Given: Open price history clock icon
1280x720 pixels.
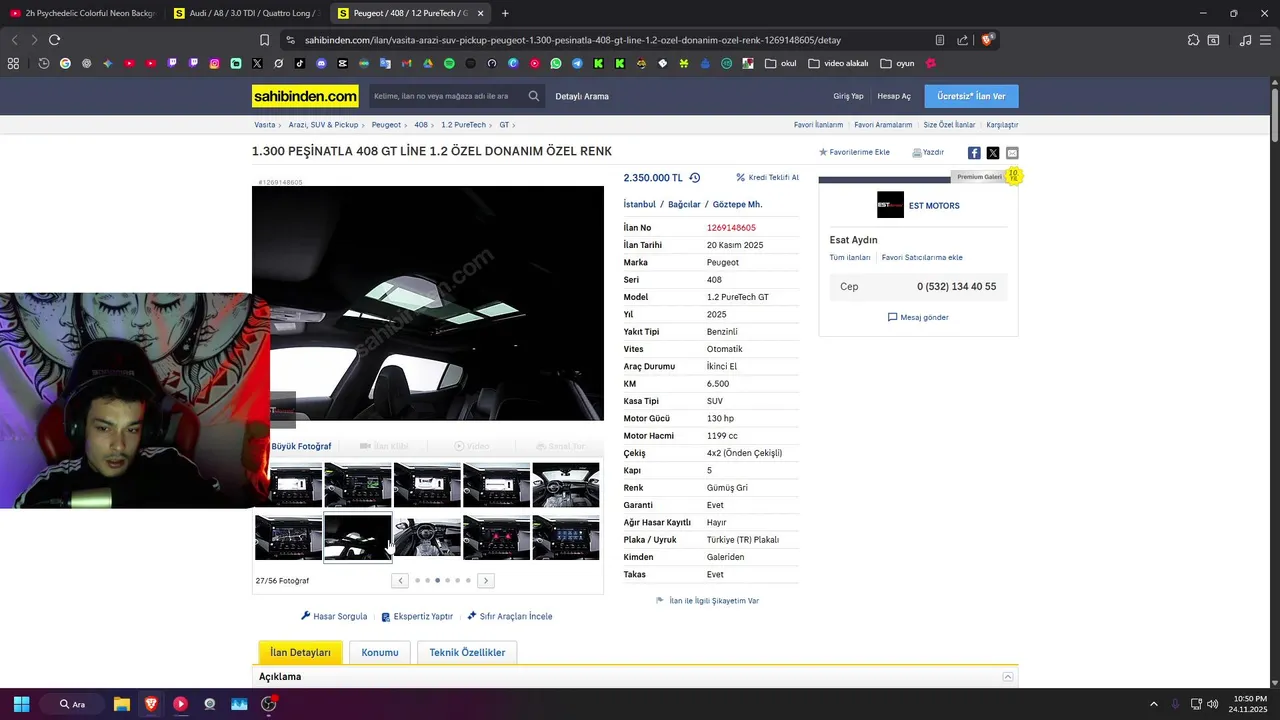Looking at the screenshot, I should click(695, 177).
